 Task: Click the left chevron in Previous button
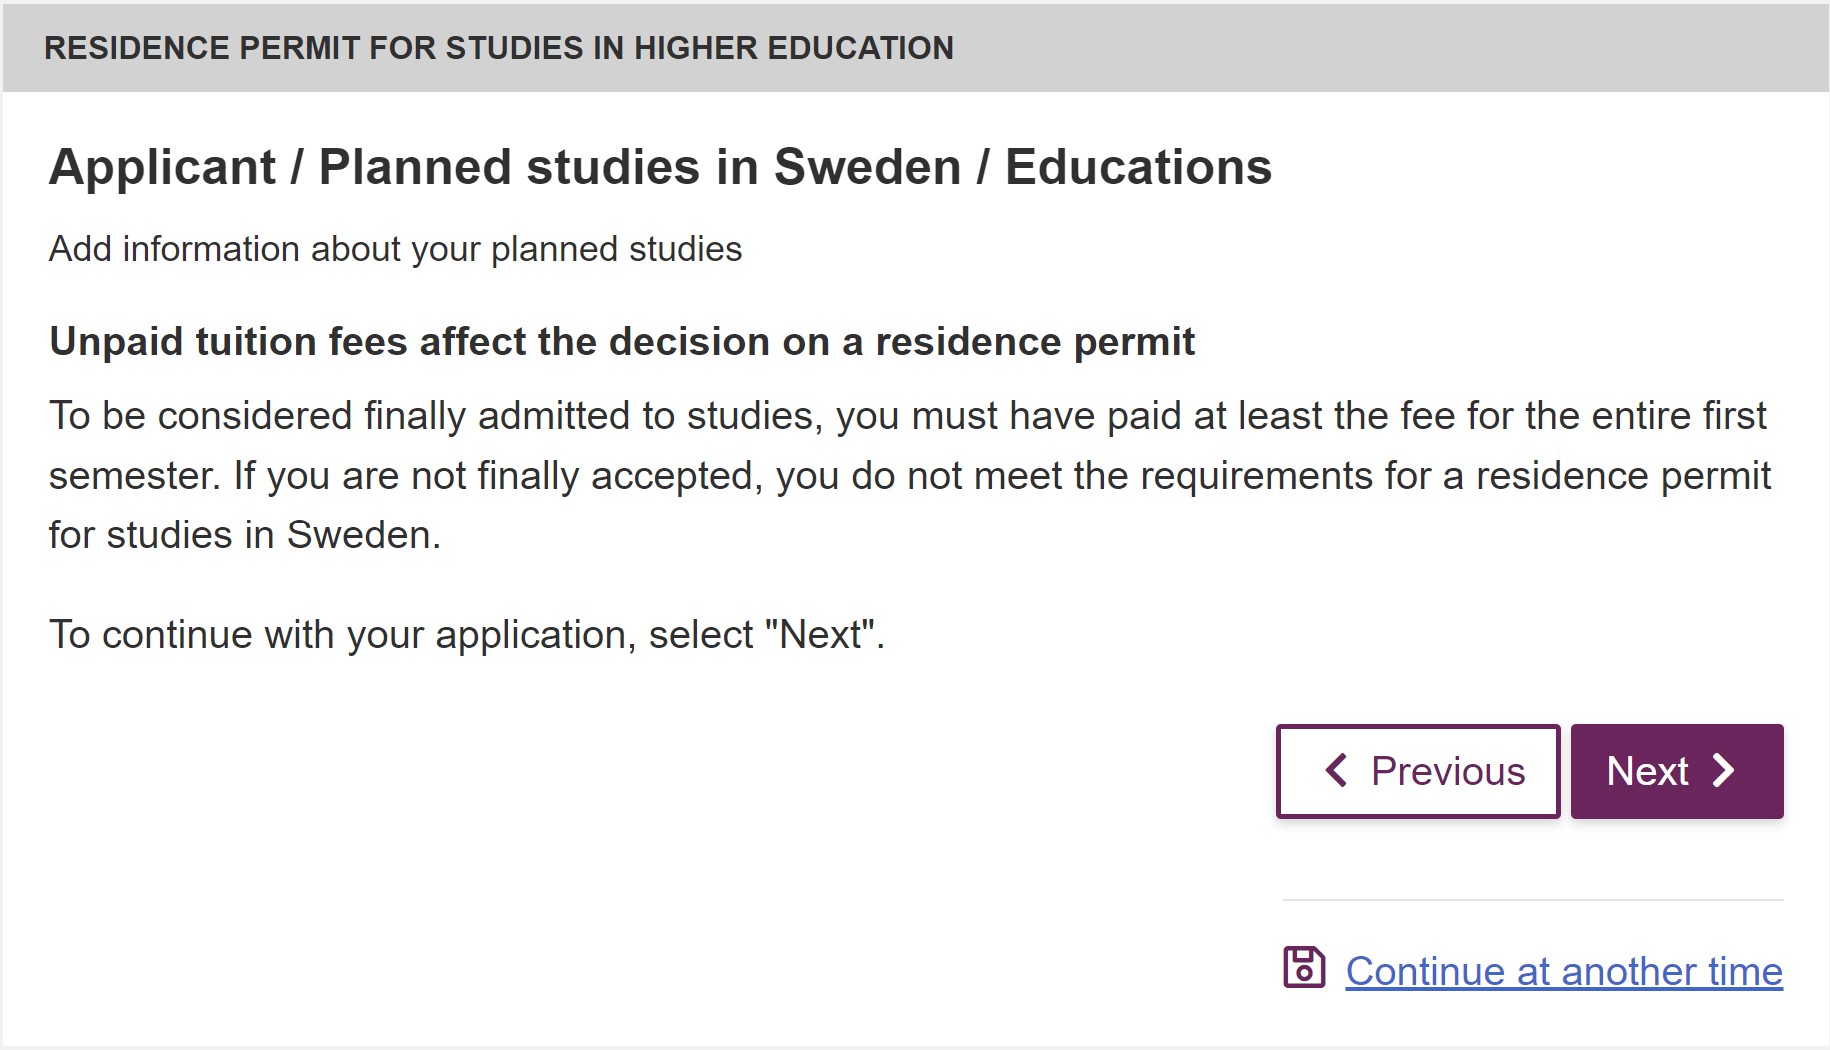(x=1336, y=770)
